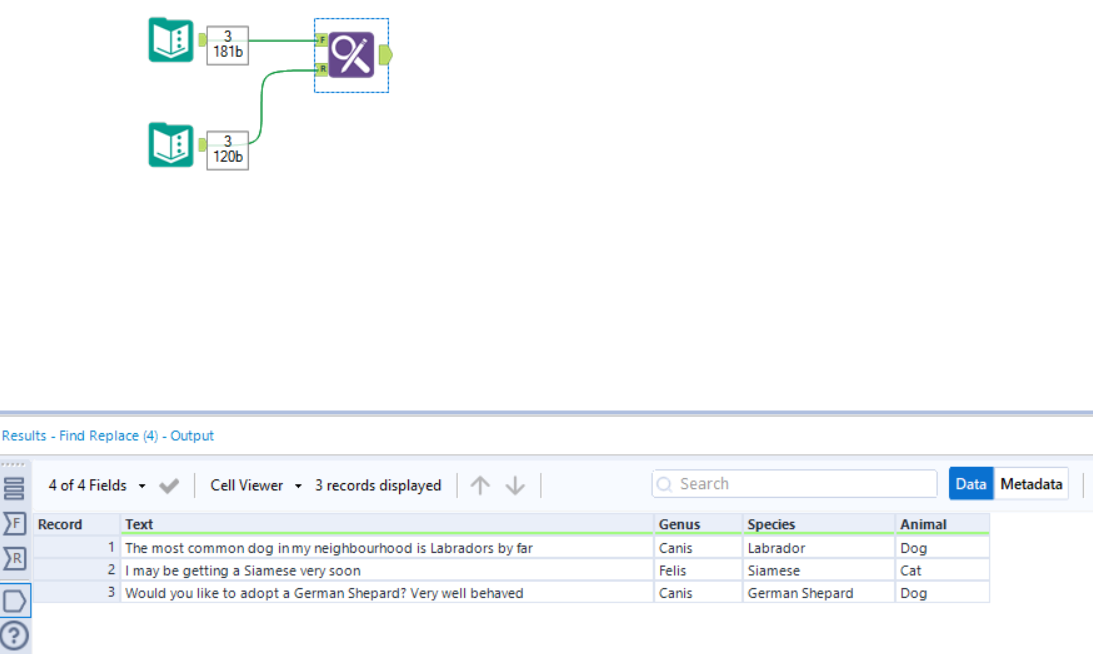Click the up arrow to view previous record
Image resolution: width=1093 pixels, height=654 pixels.
tap(481, 484)
